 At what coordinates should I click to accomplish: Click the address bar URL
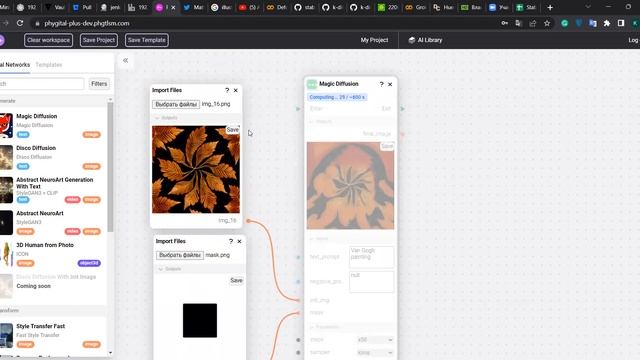pos(87,23)
